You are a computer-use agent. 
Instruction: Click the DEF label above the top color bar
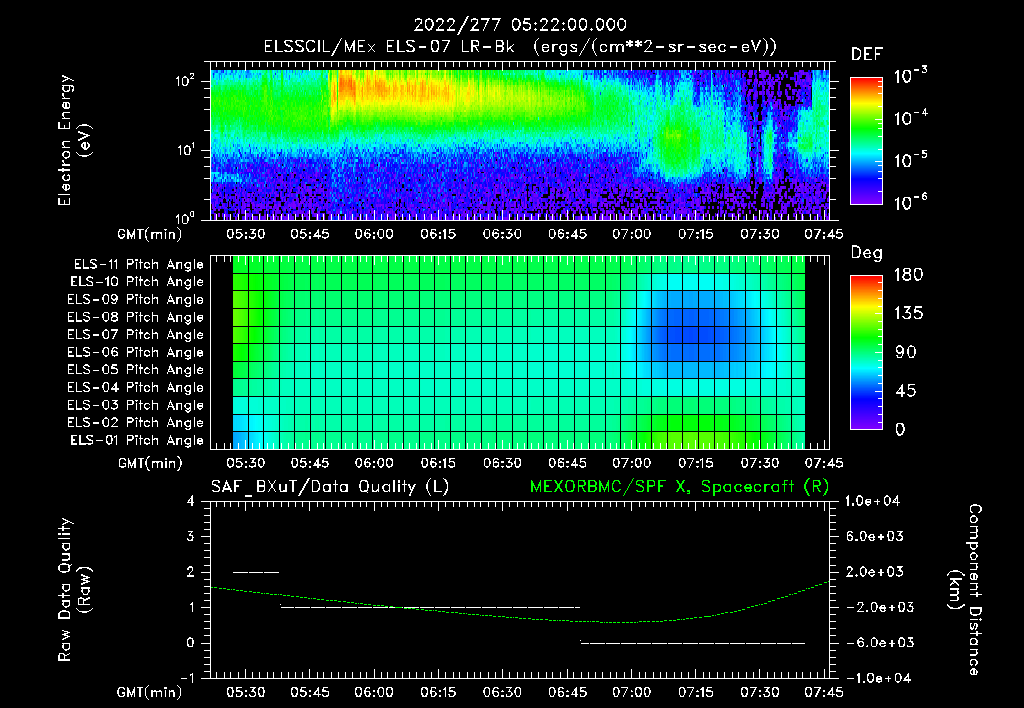point(867,55)
